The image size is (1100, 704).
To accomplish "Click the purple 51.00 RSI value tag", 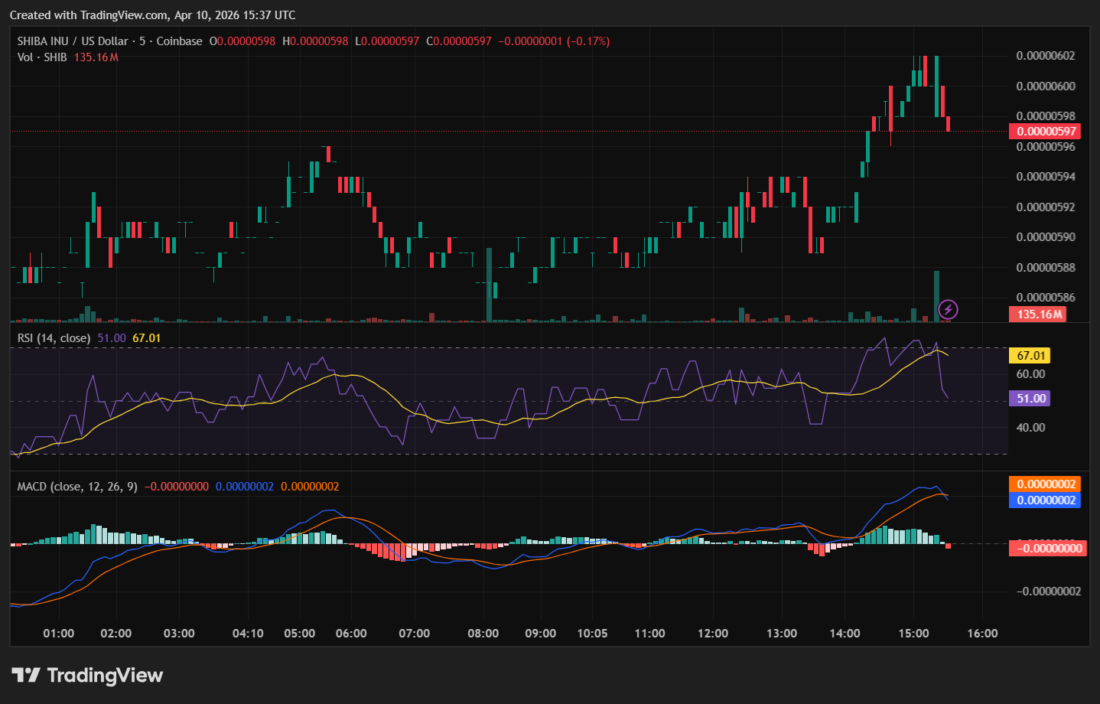I will [x=1031, y=398].
